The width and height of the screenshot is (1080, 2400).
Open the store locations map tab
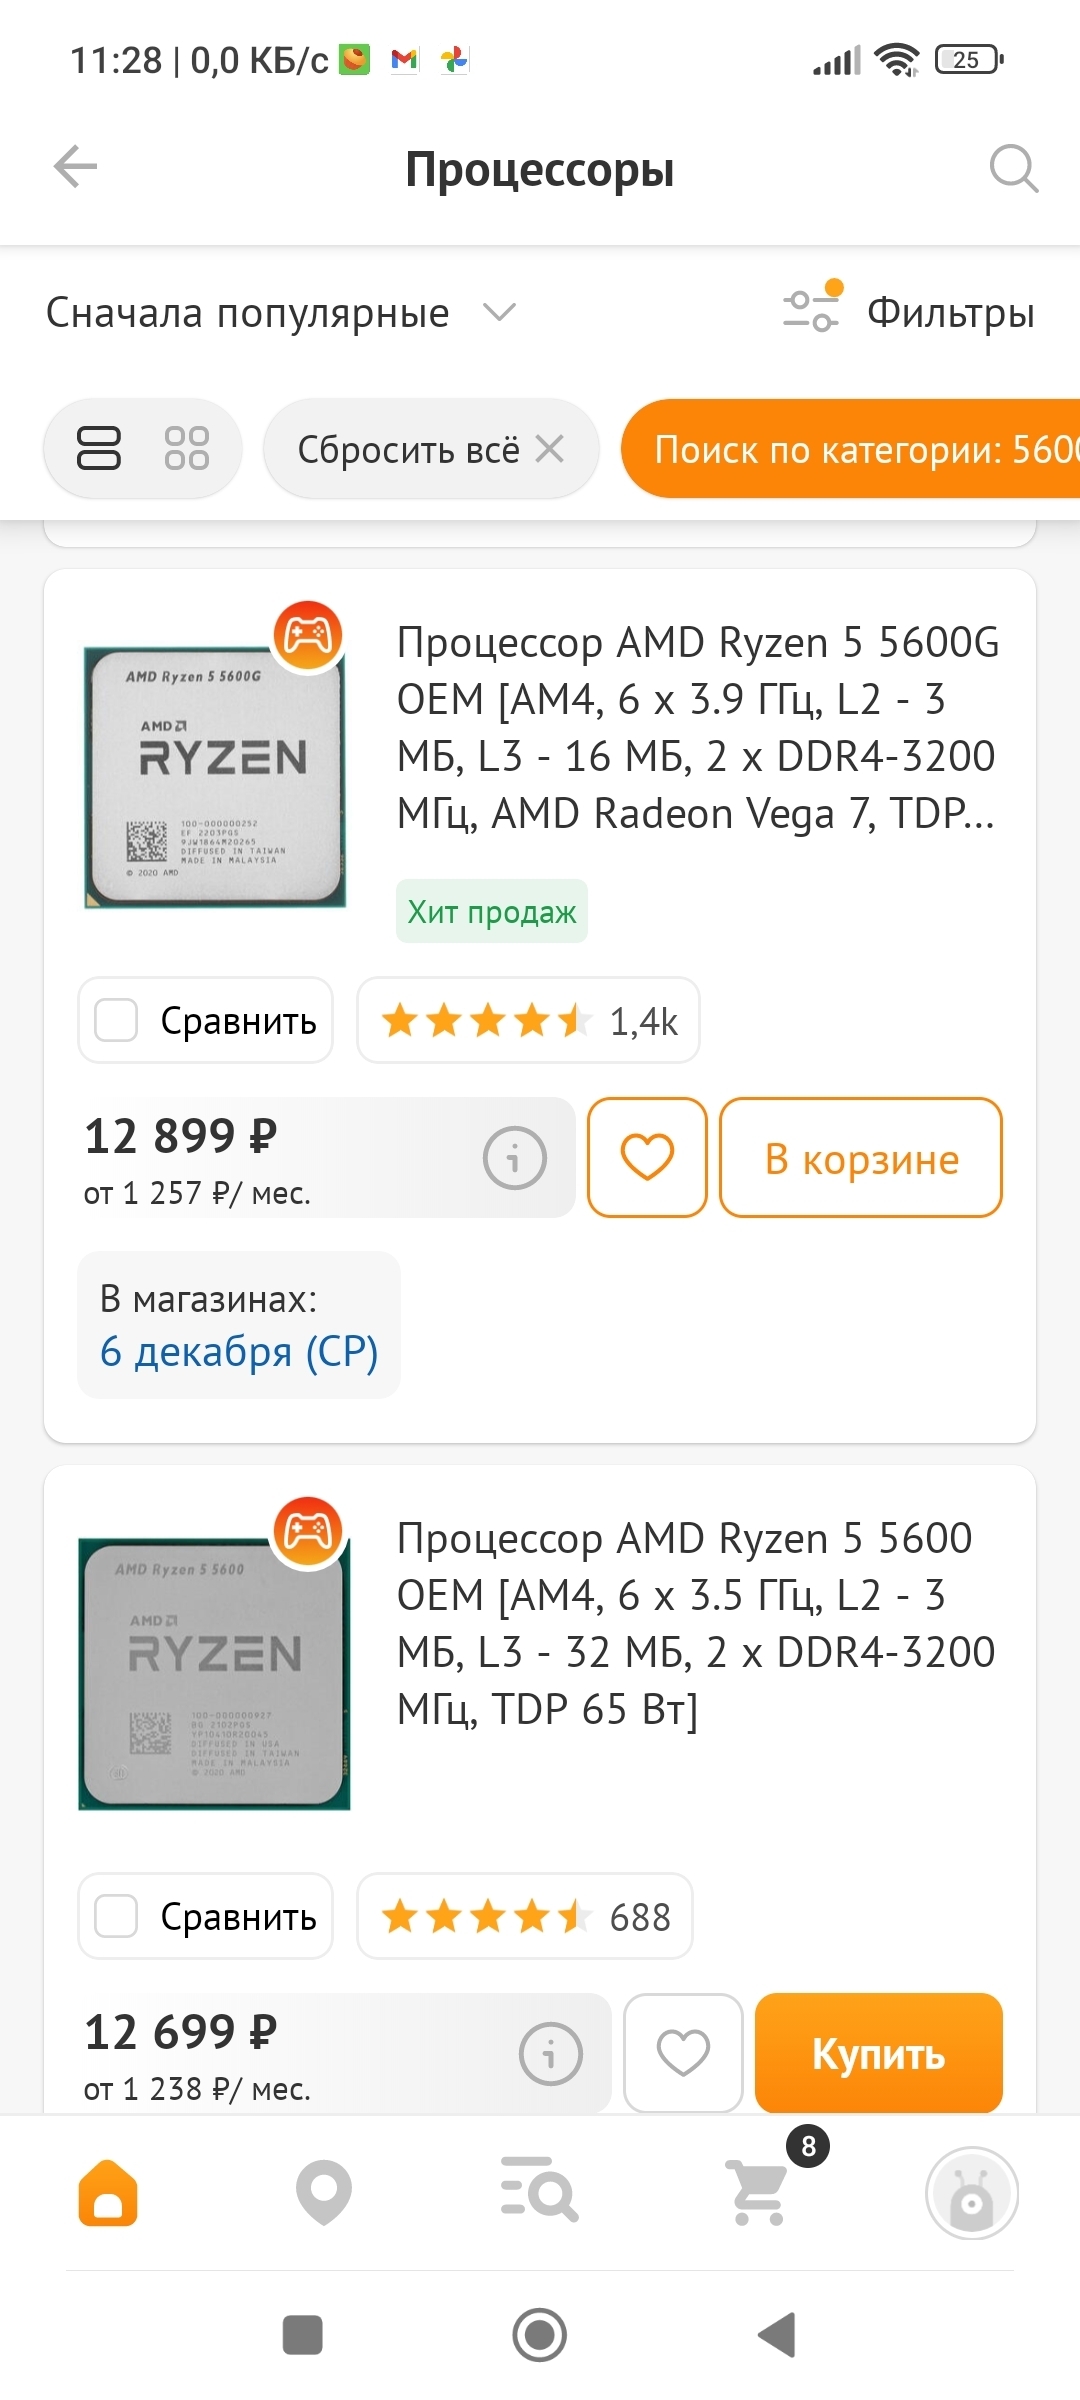[x=324, y=2192]
